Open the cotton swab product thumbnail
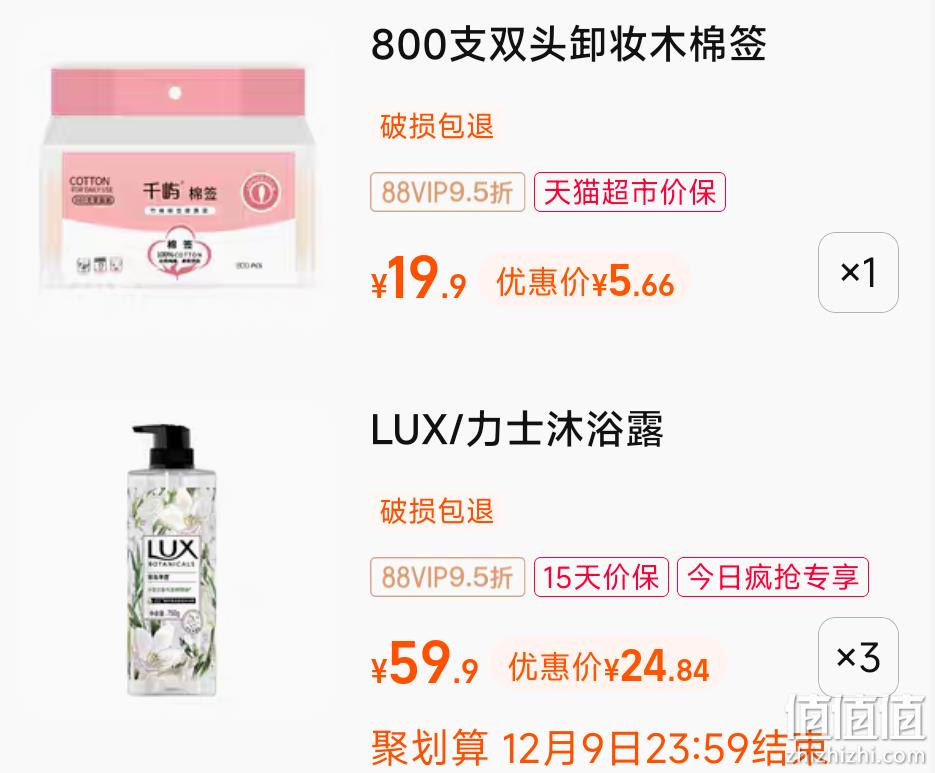 175,179
